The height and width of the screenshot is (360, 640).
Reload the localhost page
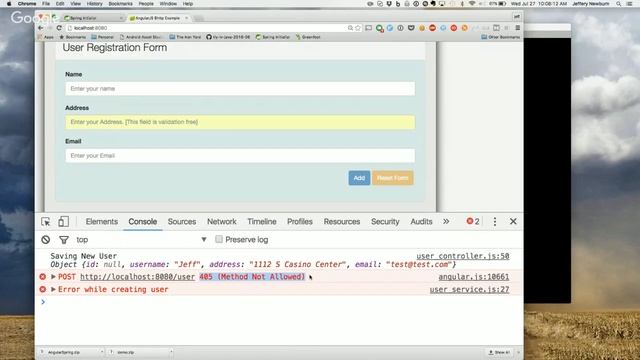59,28
